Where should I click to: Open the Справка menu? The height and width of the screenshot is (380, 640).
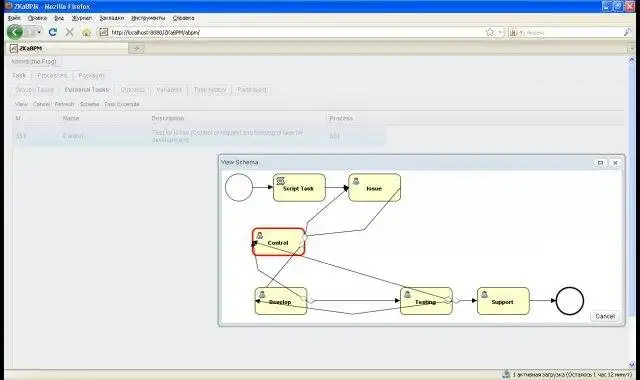tap(183, 18)
